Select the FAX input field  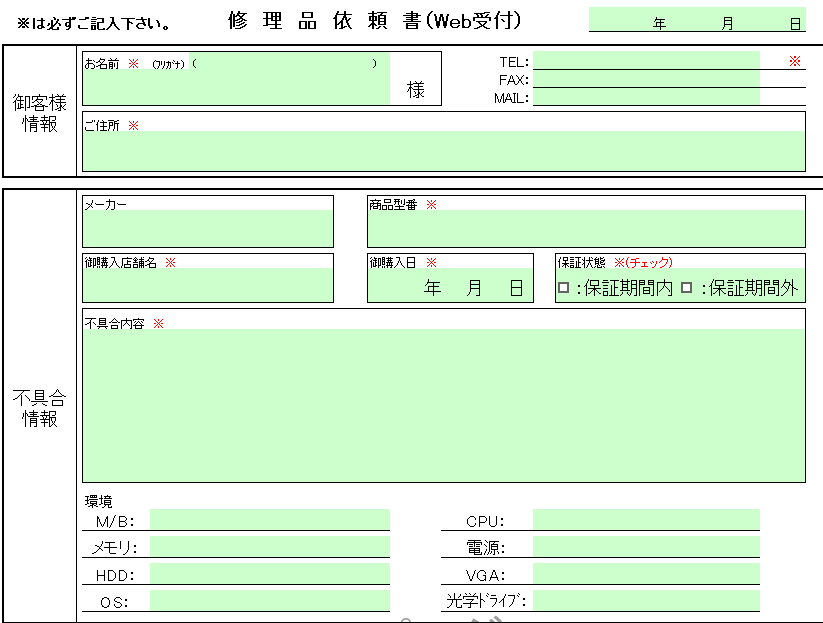646,80
